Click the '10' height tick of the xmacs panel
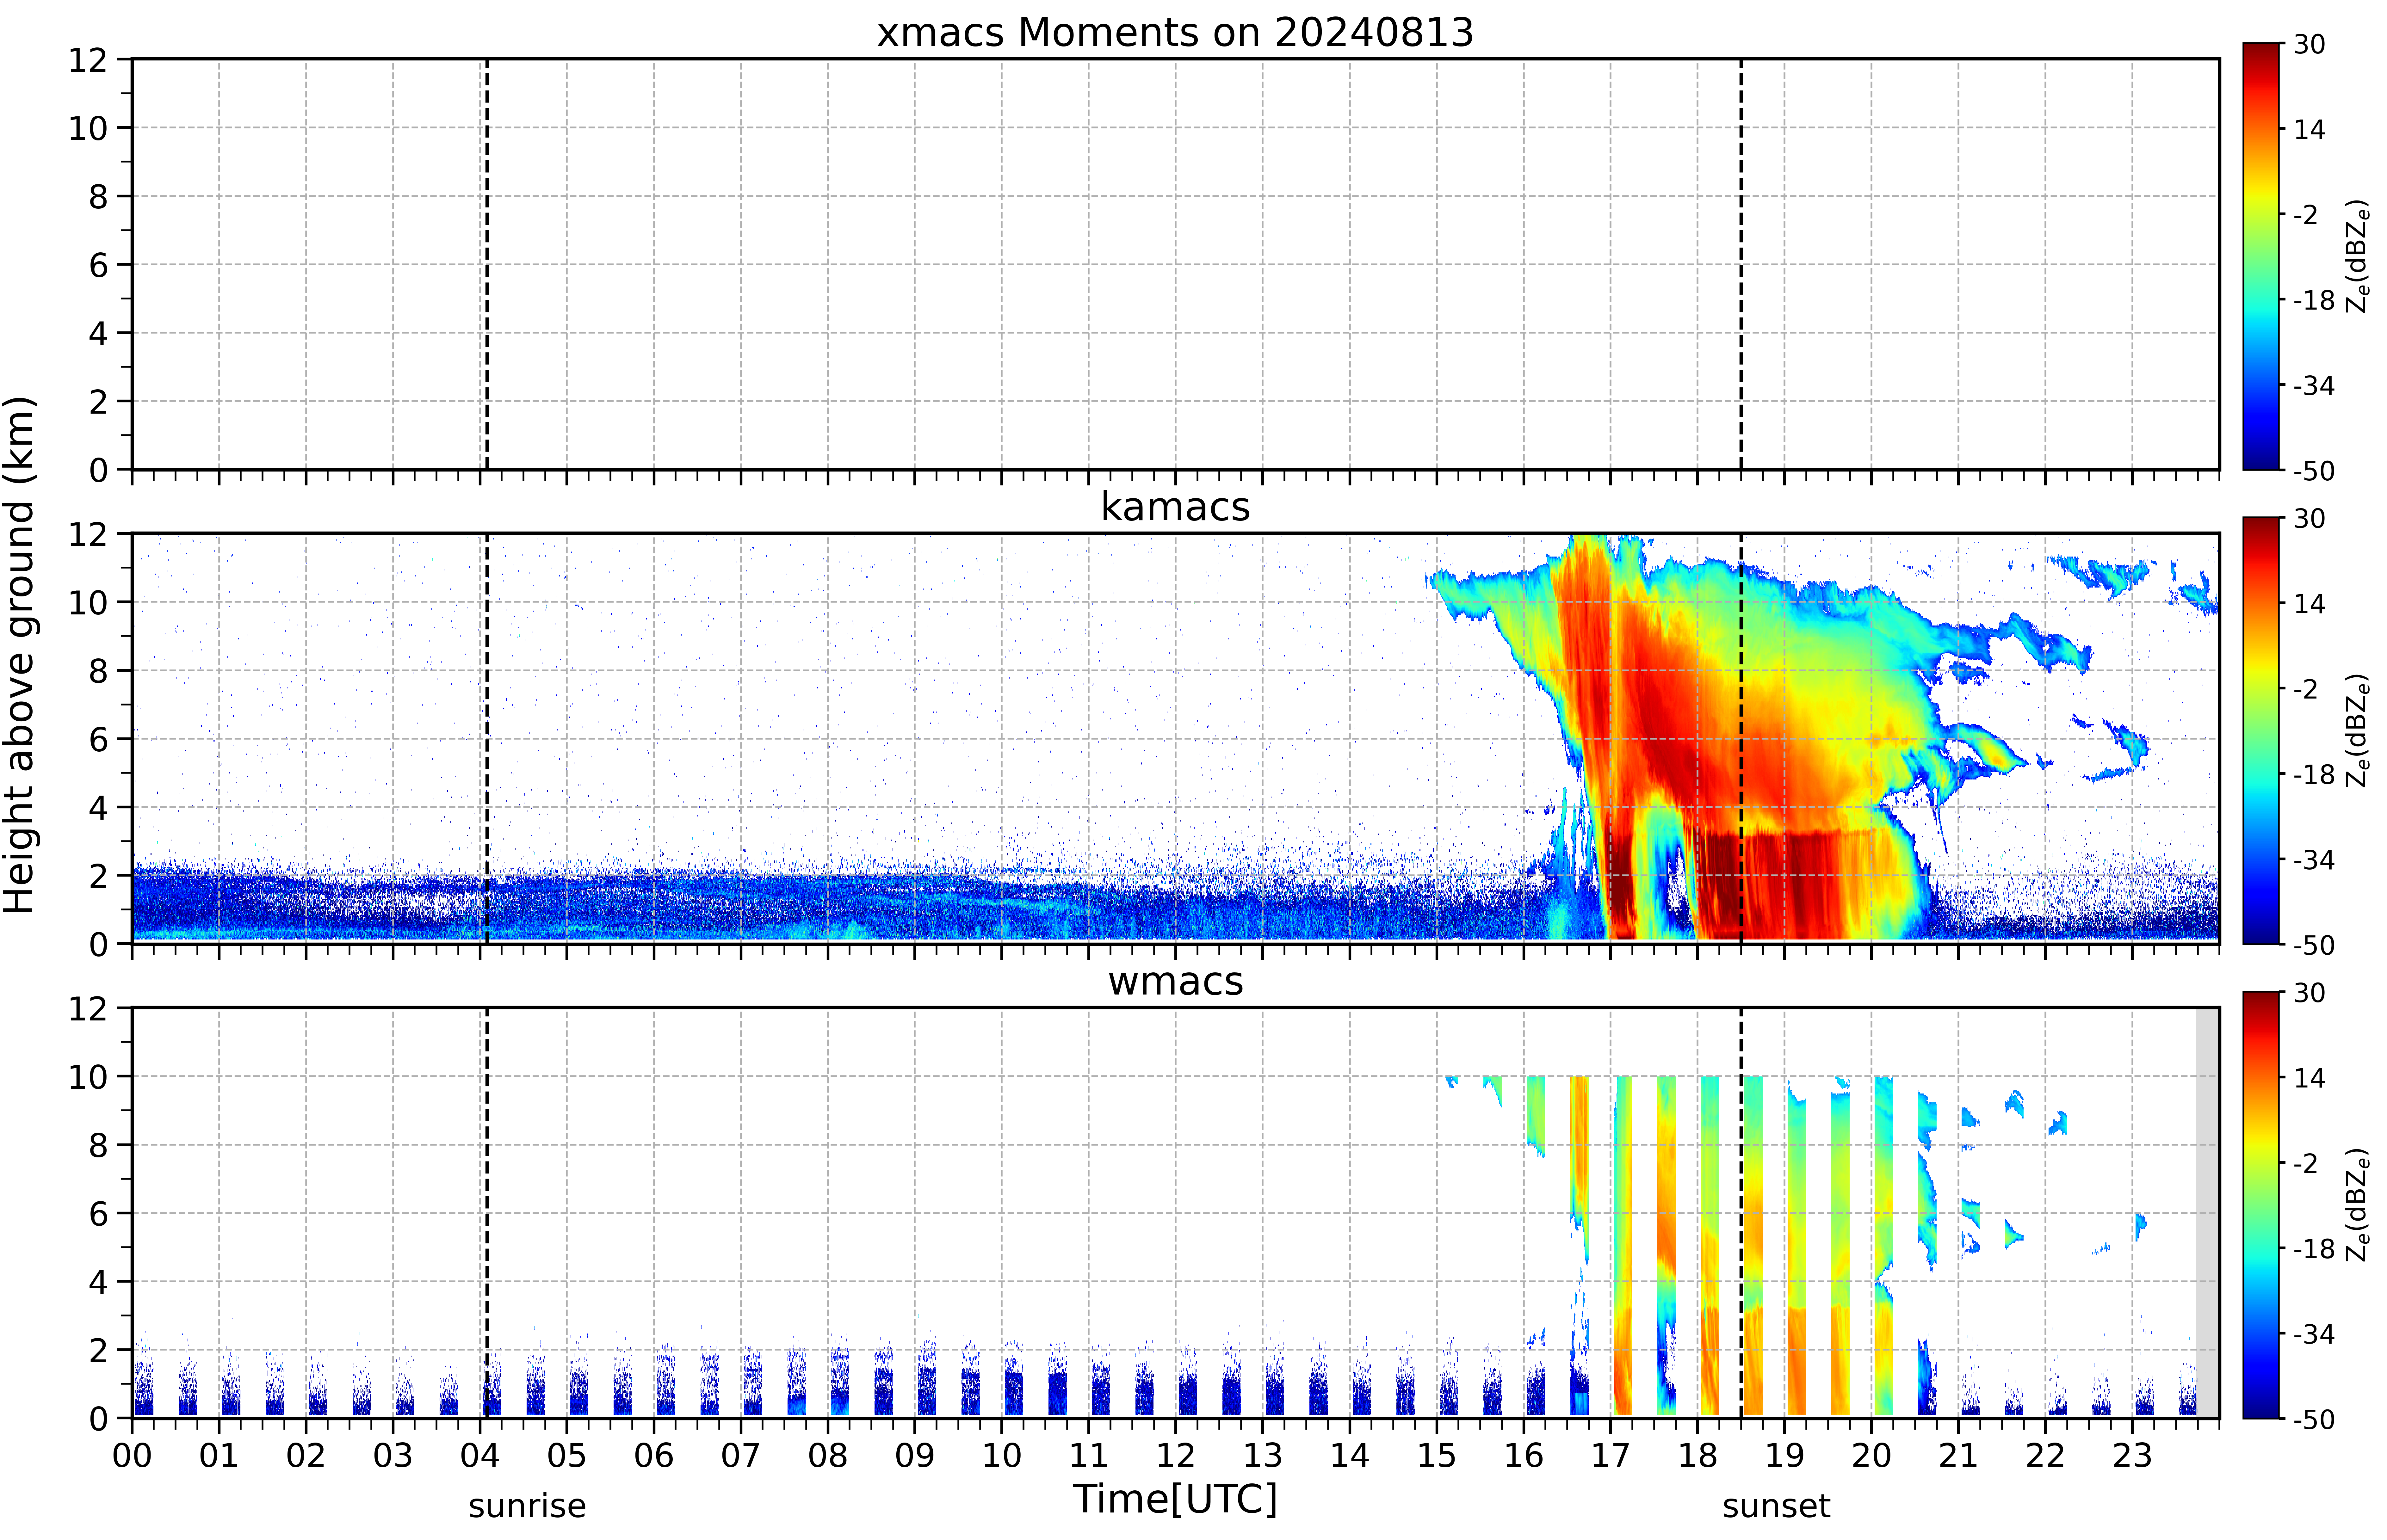 coord(88,128)
